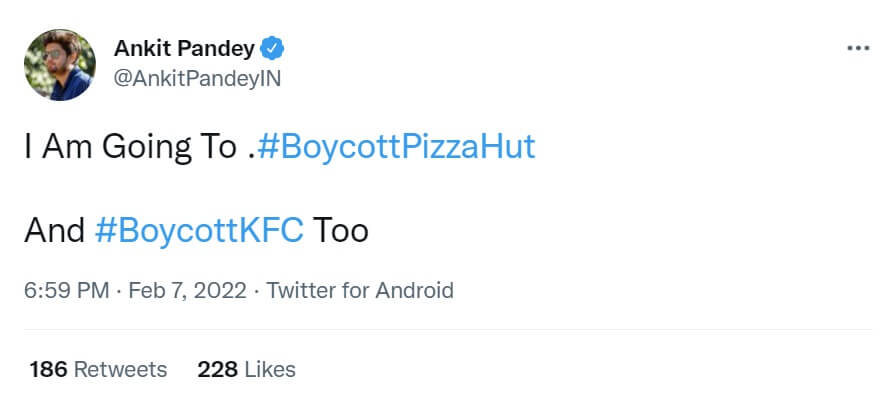Image resolution: width=892 pixels, height=406 pixels.
Task: Open the #BoycottPizzaHut hashtag
Action: click(396, 148)
